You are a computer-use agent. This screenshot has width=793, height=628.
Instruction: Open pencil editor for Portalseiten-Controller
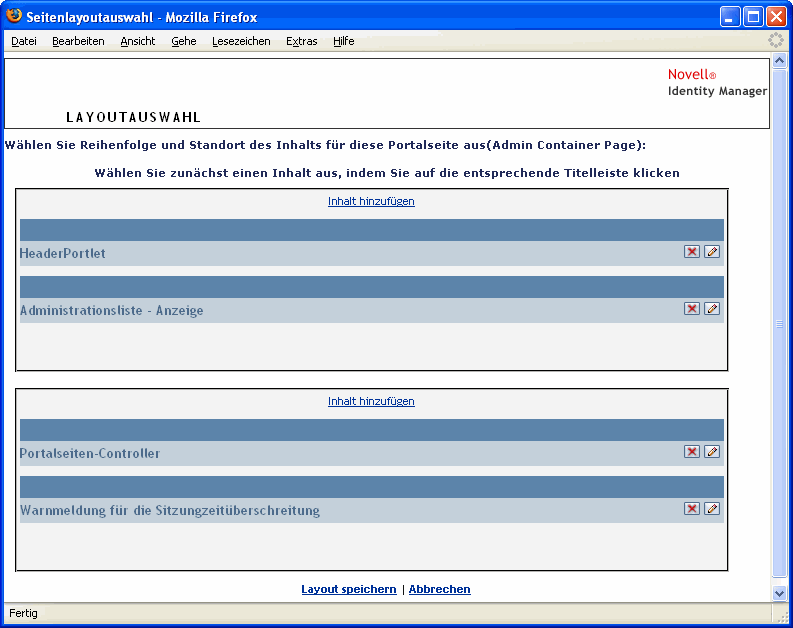pyautogui.click(x=712, y=452)
